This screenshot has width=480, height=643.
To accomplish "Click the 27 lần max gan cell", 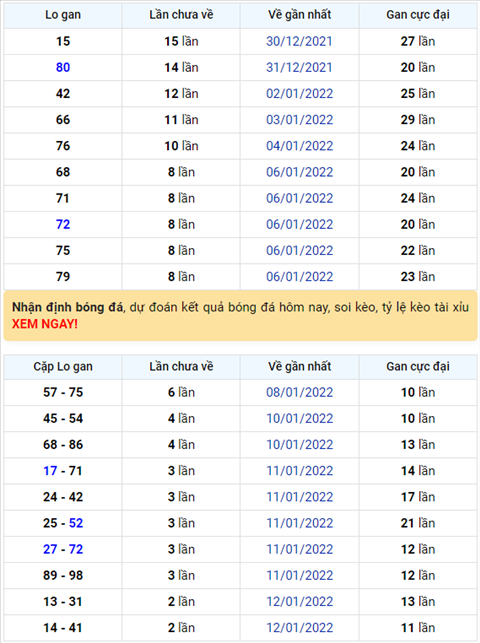I will coord(418,41).
